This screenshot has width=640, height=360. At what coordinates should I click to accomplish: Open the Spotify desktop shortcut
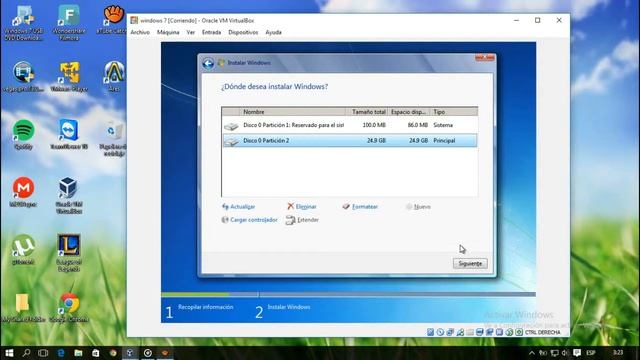click(x=23, y=135)
